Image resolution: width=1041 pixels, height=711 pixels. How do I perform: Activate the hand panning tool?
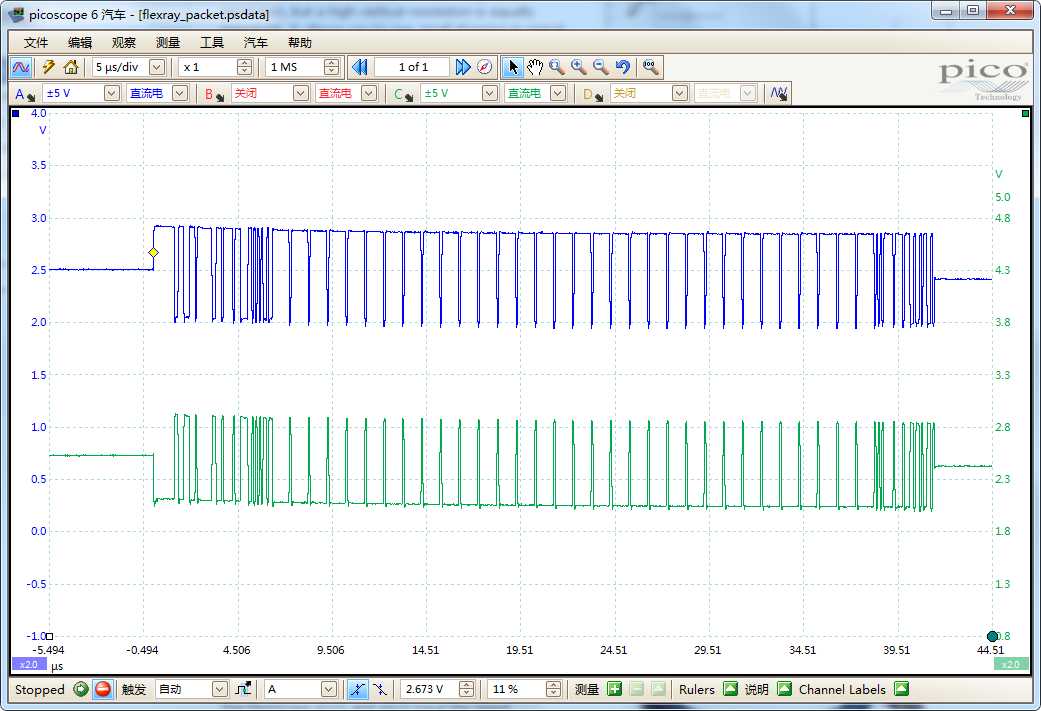pos(535,67)
